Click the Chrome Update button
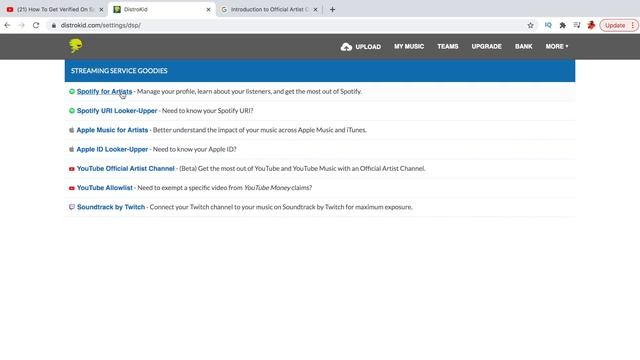Screen dimensions: 640x360 click(615, 25)
